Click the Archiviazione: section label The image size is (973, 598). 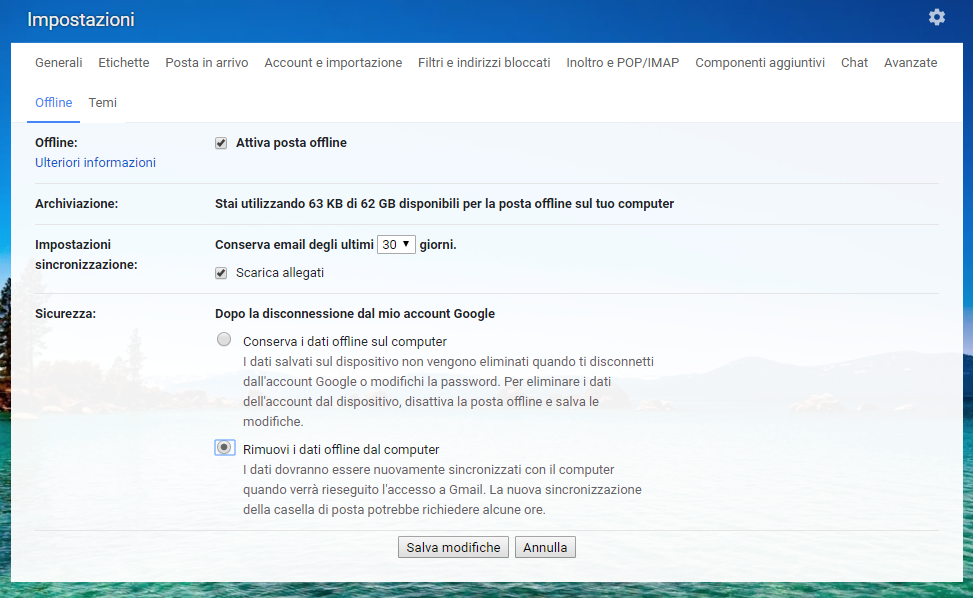tap(76, 203)
